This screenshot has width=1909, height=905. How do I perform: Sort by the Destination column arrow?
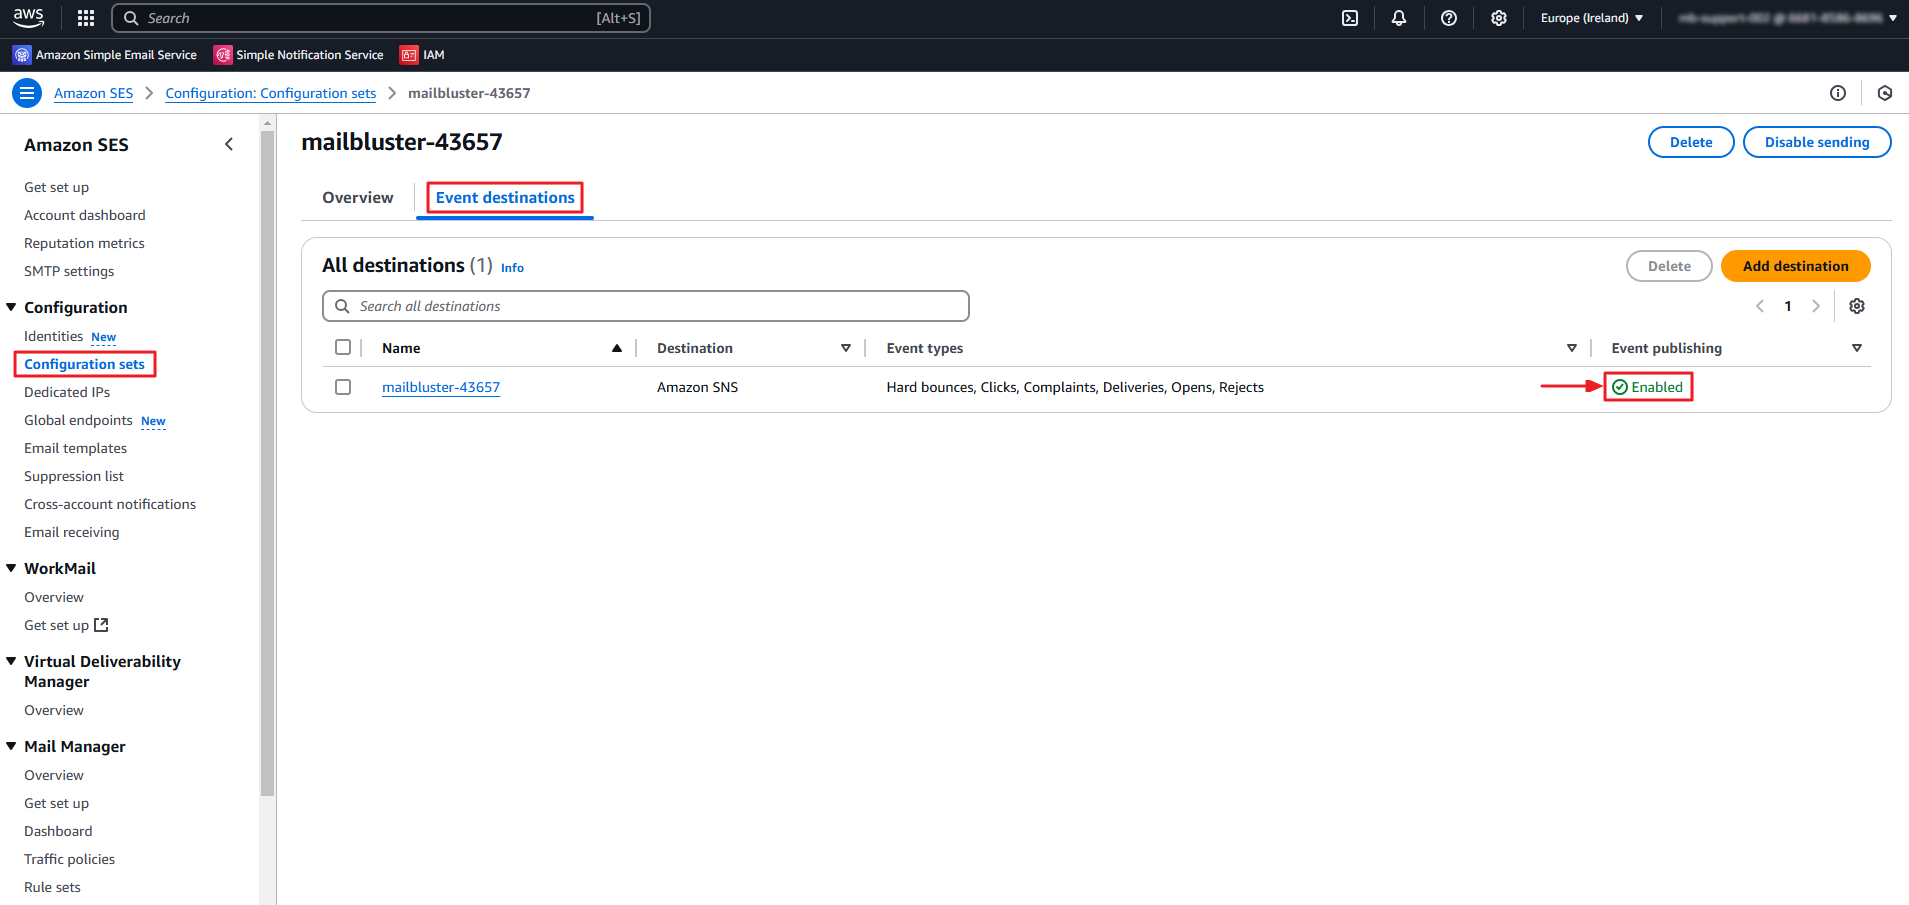pos(846,348)
